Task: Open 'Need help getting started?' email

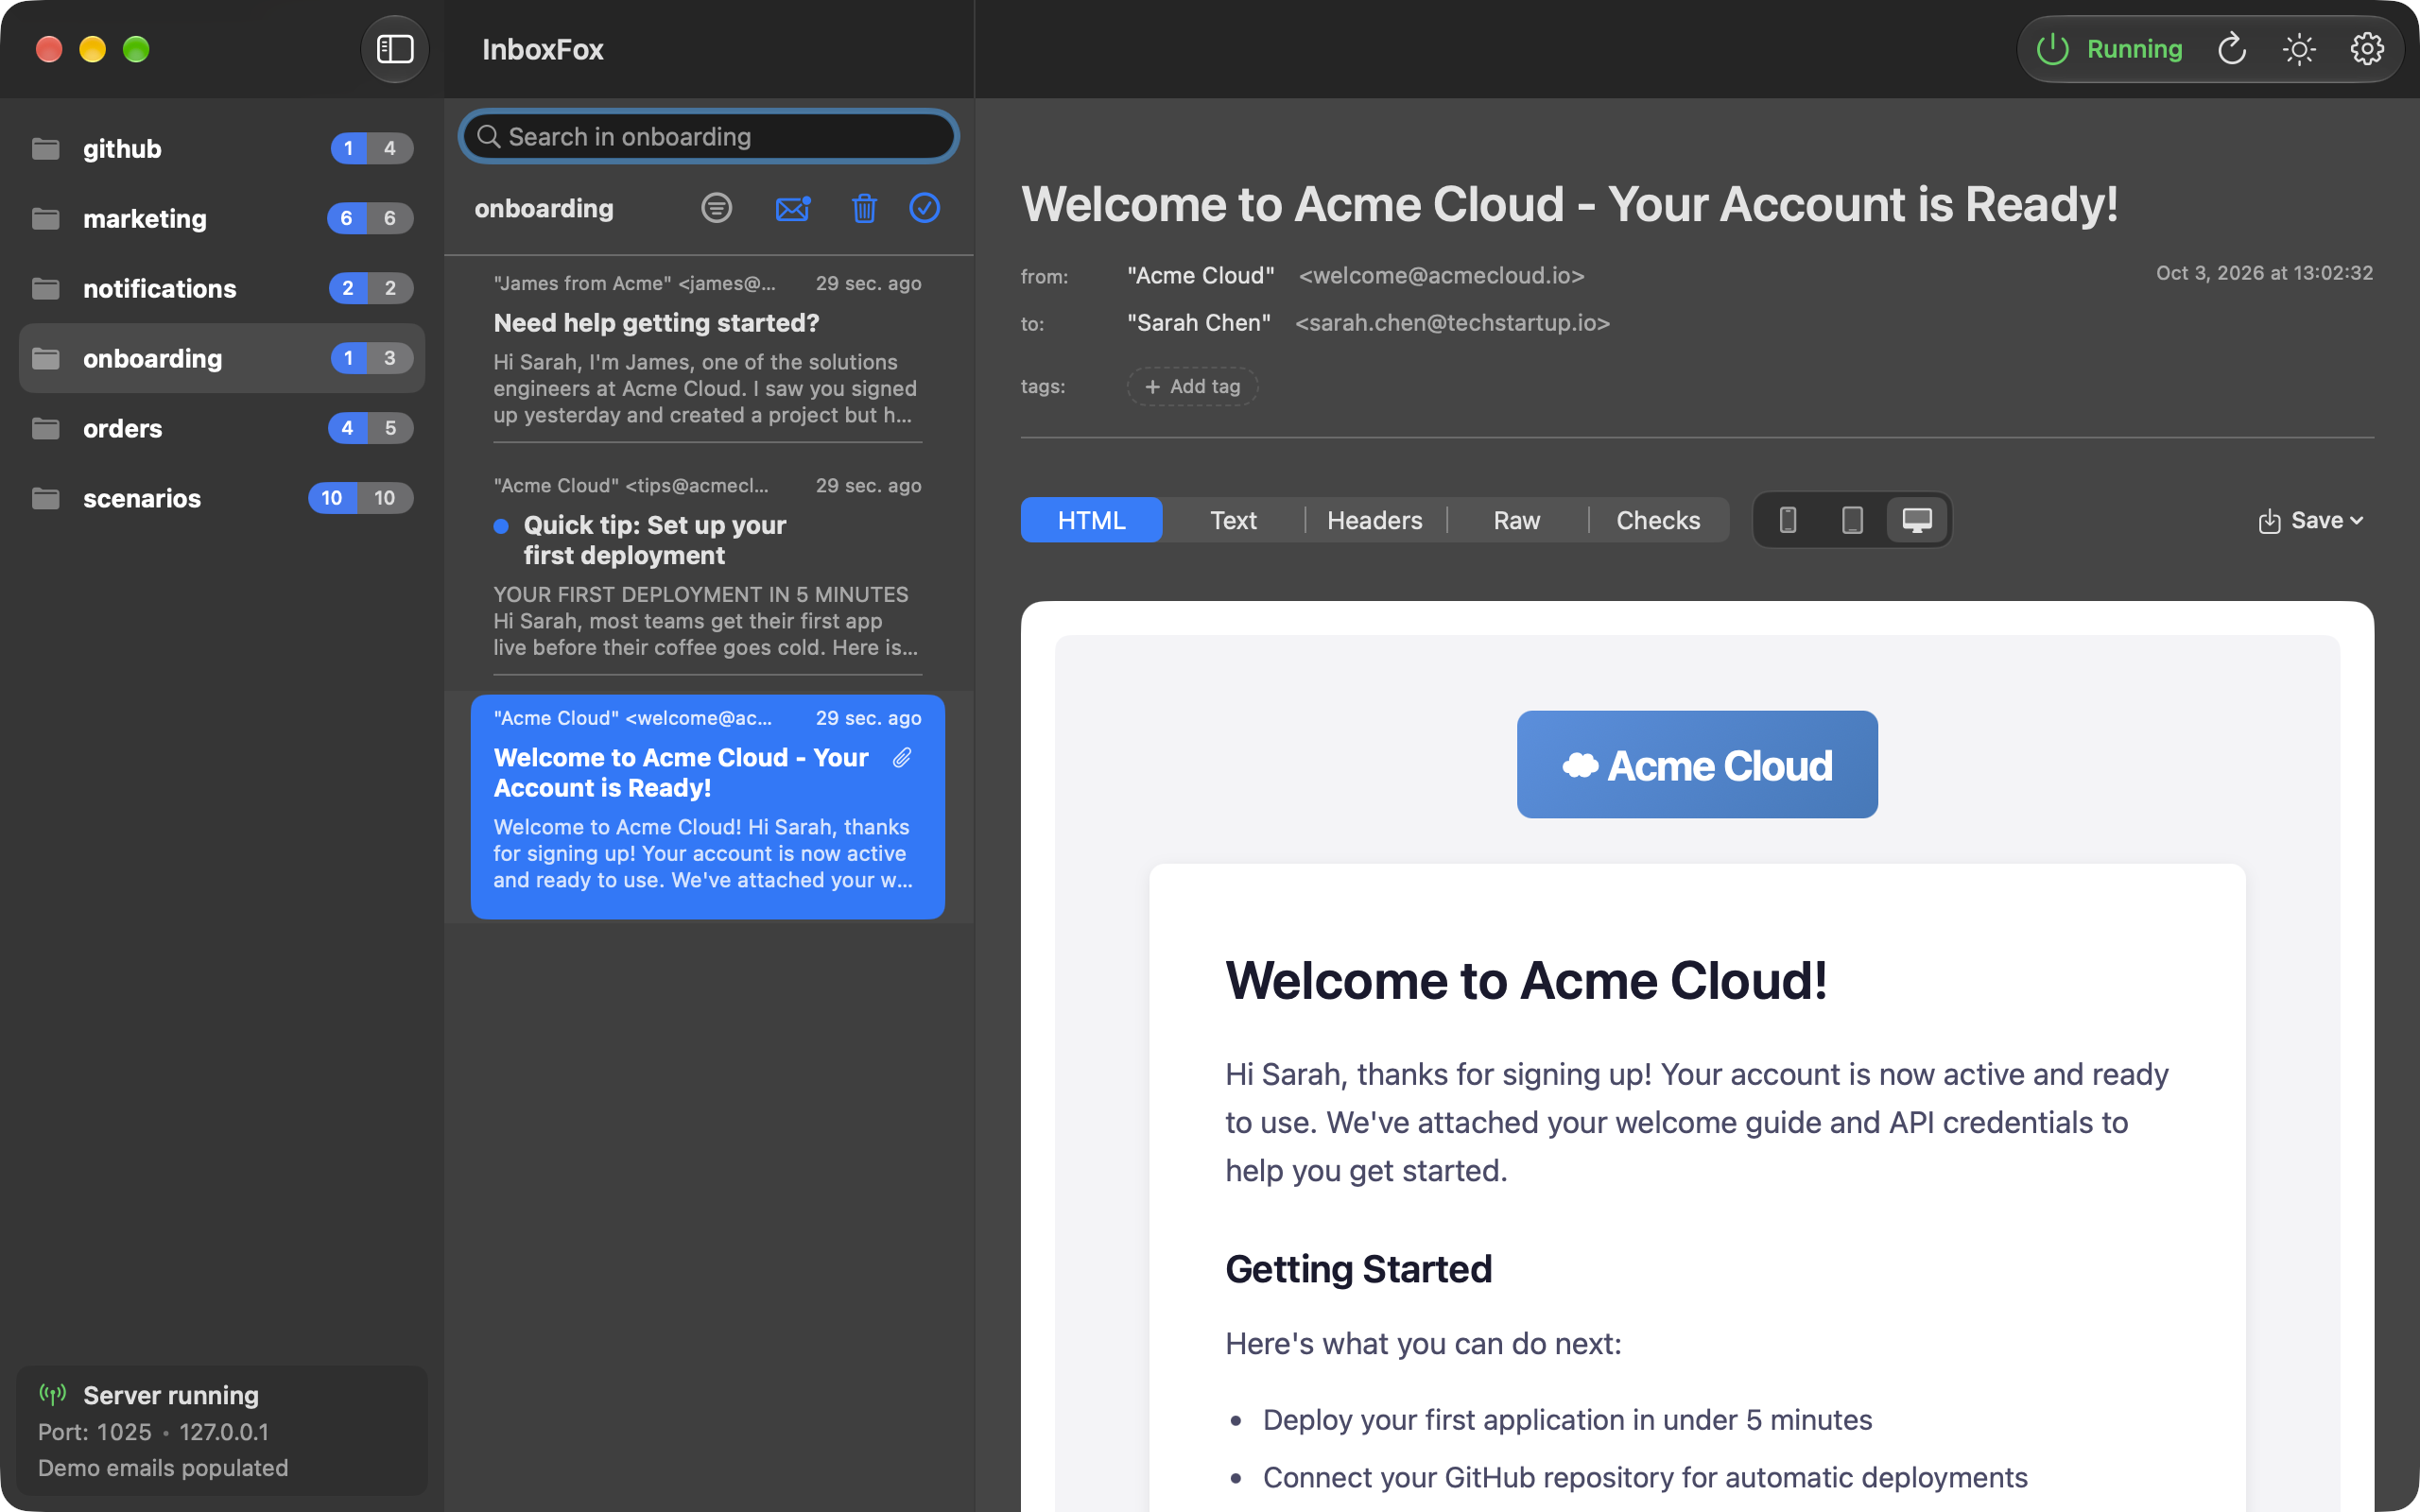Action: pyautogui.click(x=708, y=349)
